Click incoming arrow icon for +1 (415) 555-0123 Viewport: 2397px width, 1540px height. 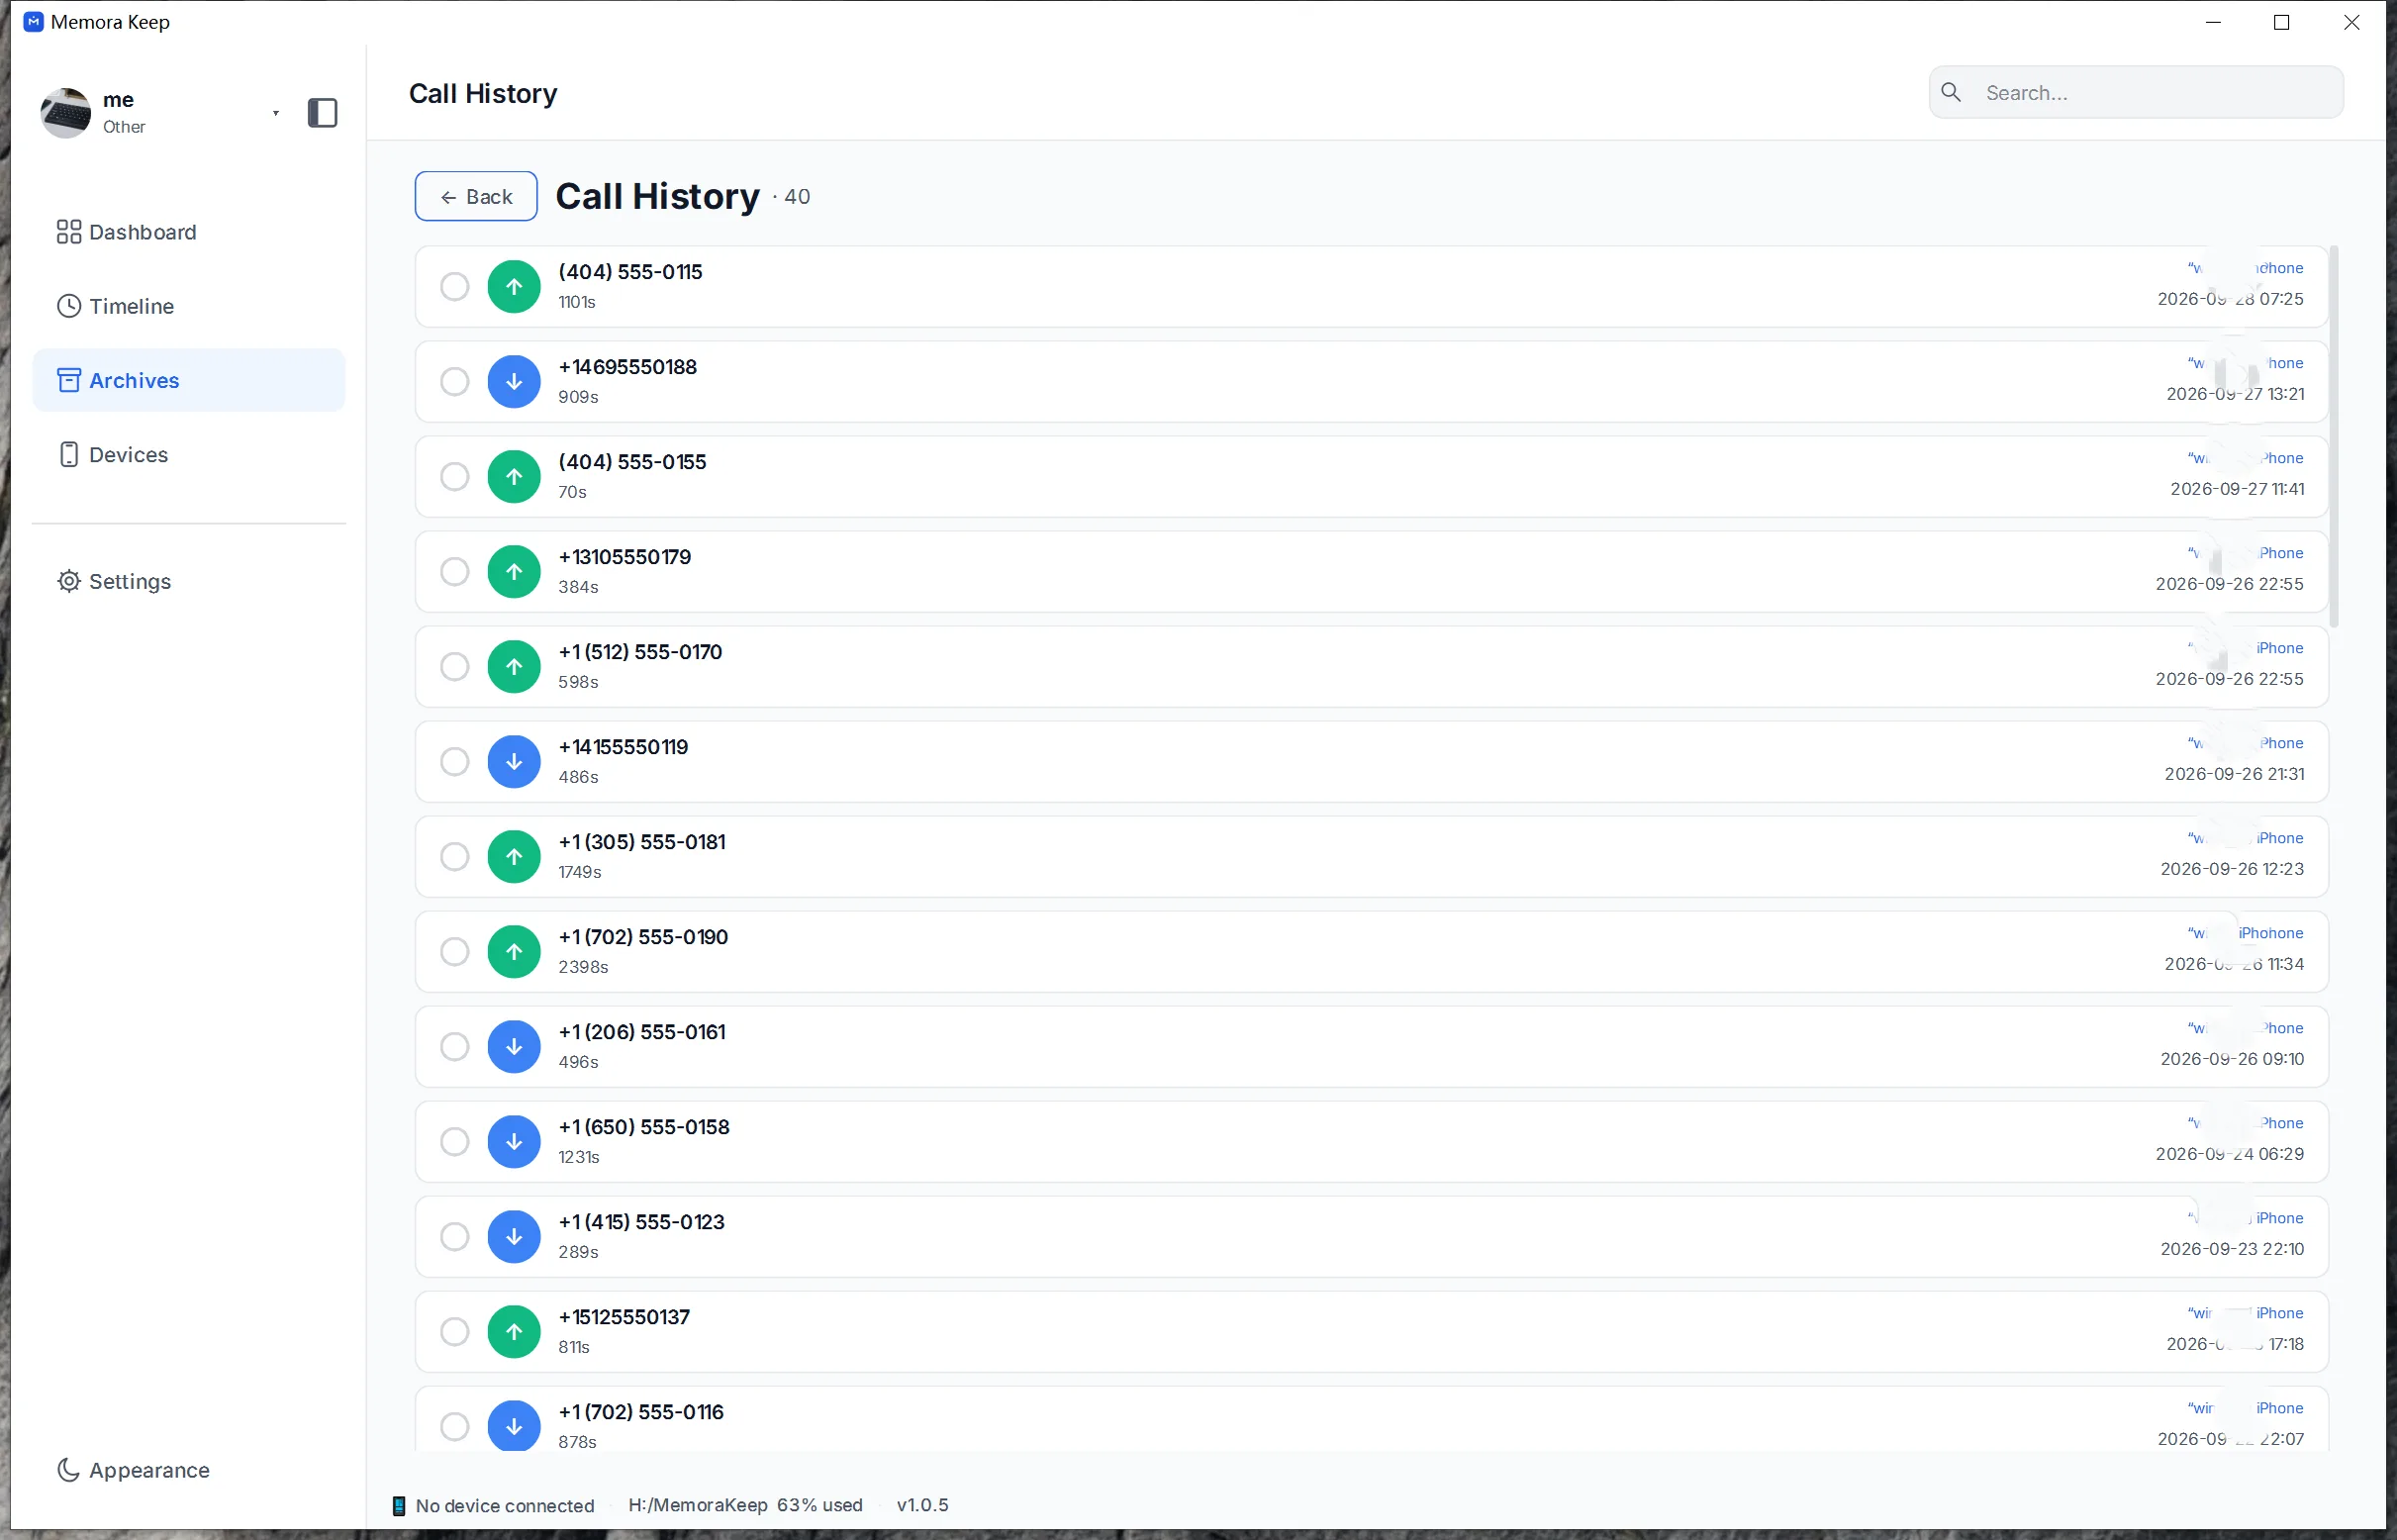click(514, 1236)
